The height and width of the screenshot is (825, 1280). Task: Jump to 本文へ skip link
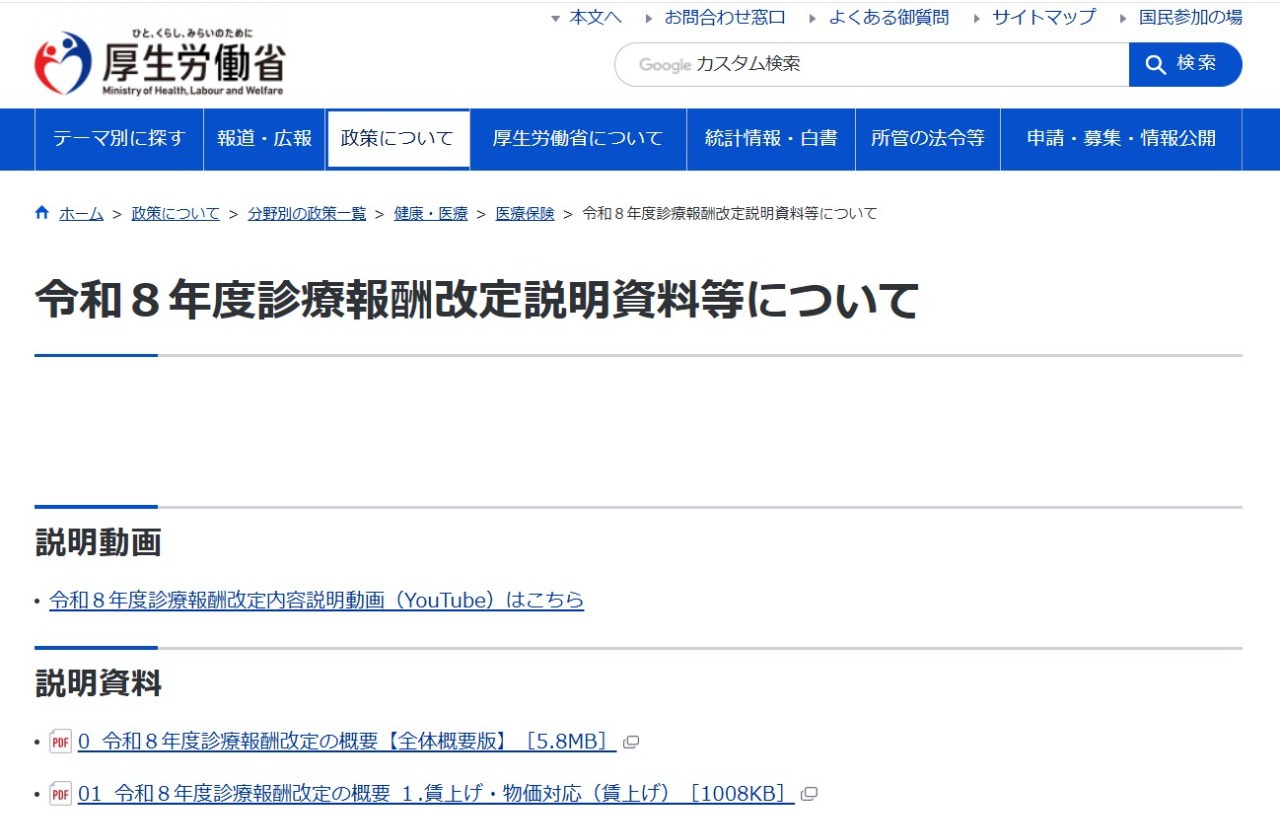[x=595, y=17]
